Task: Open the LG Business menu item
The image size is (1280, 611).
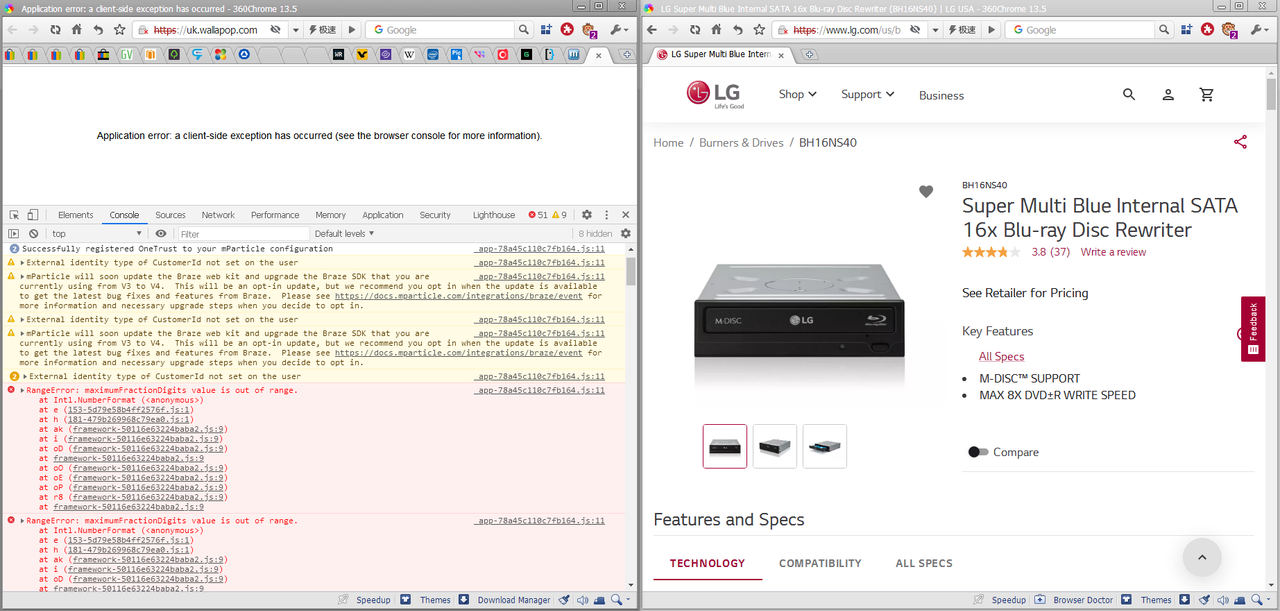Action: (941, 95)
